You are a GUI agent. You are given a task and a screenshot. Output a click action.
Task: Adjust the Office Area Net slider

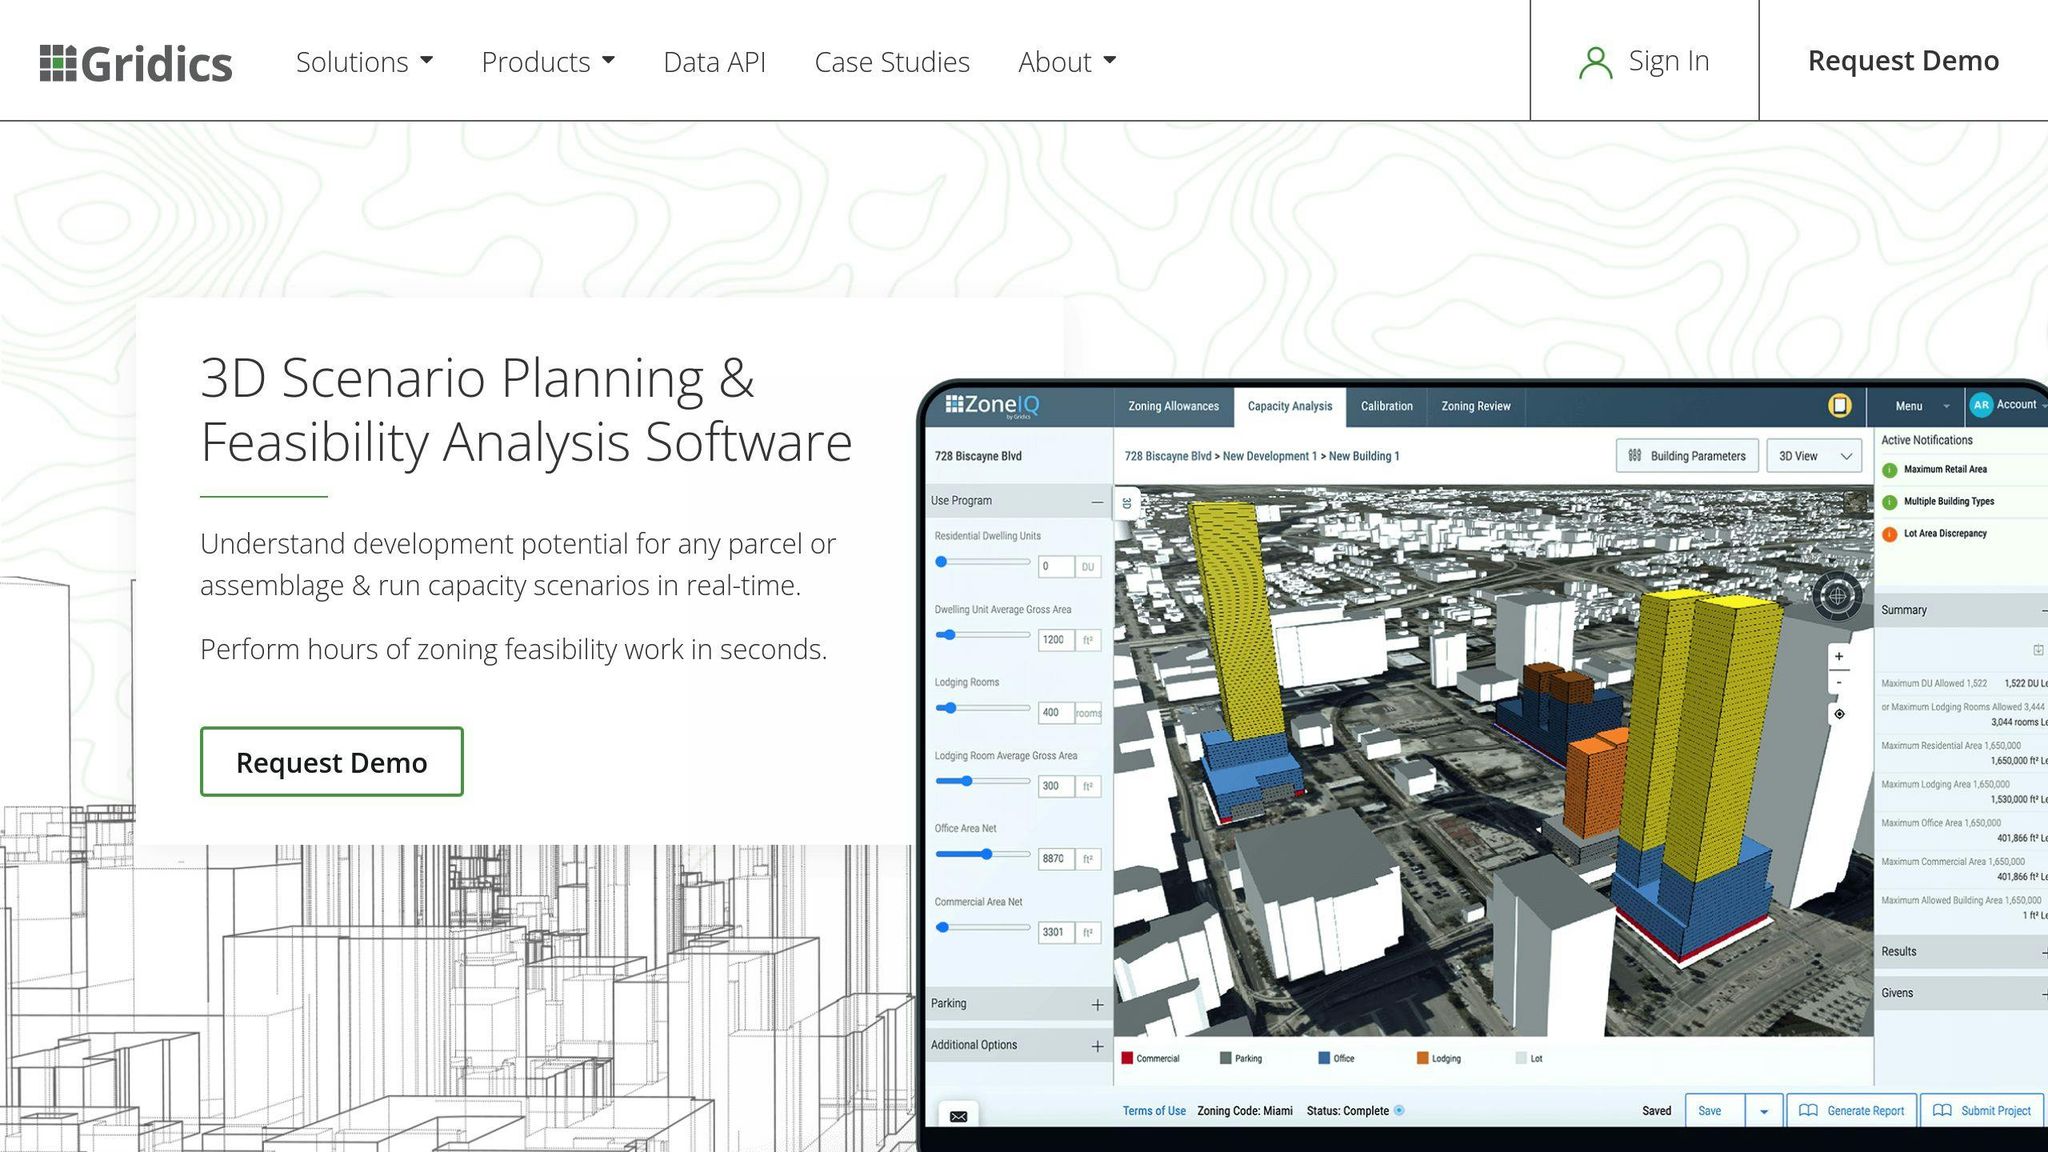986,854
